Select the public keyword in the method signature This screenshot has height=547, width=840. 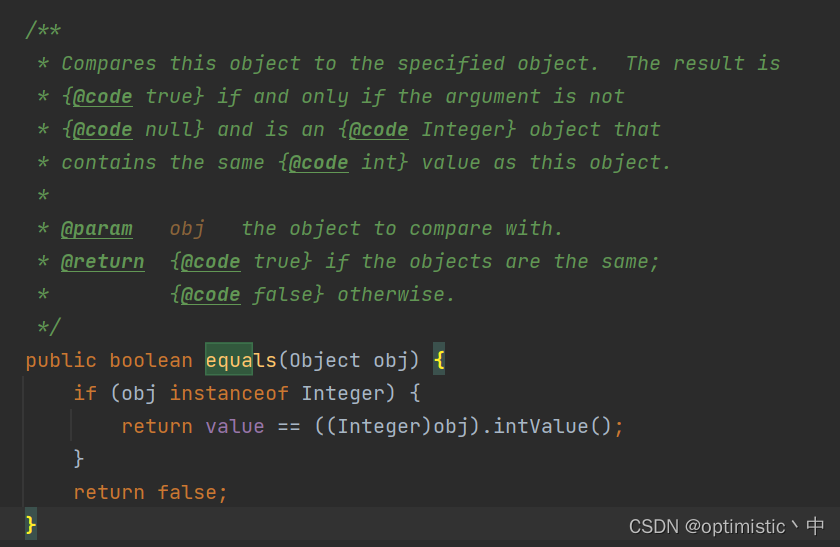61,361
